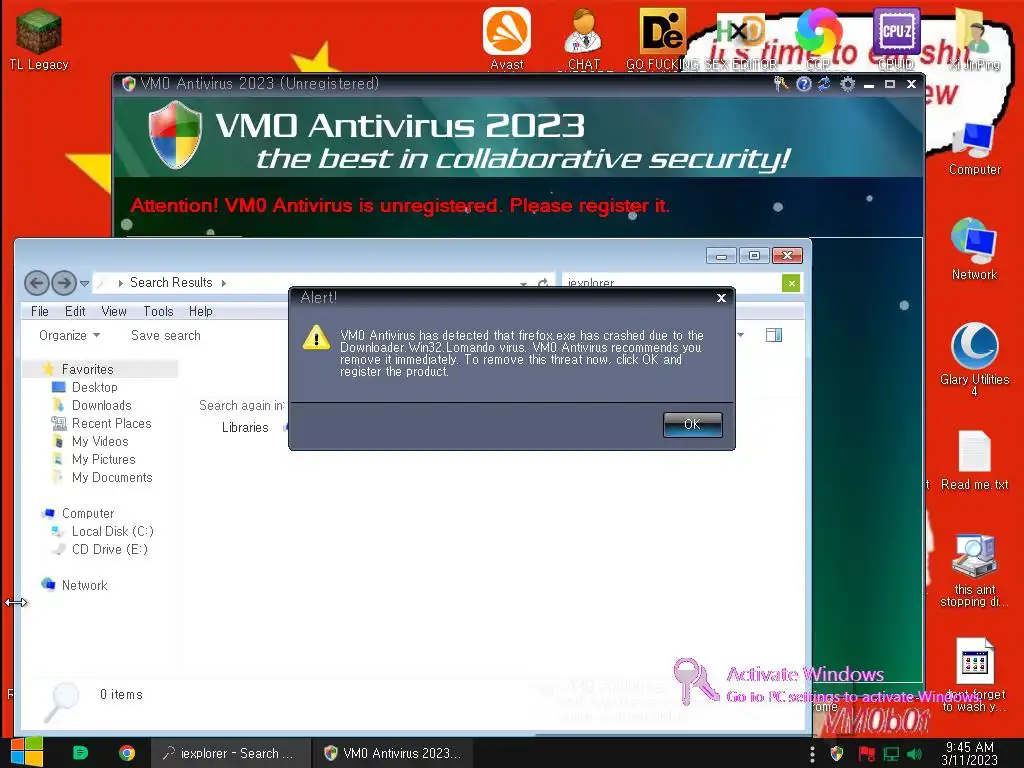Viewport: 1024px width, 768px height.
Task: Open the Read me.txt file
Action: click(x=974, y=460)
